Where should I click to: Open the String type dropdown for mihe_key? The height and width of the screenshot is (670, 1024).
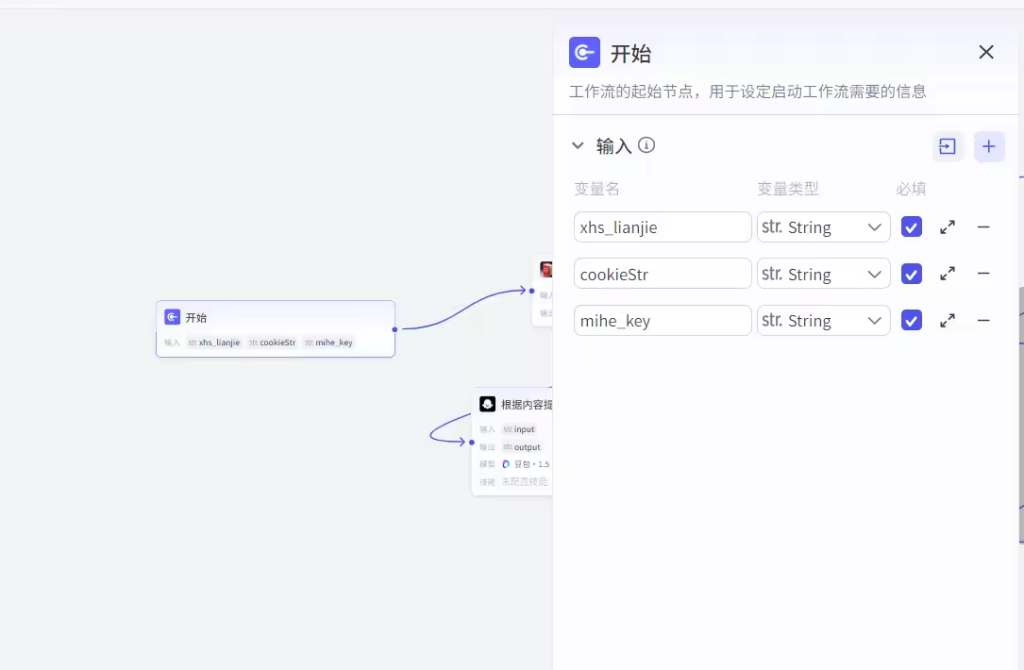823,321
